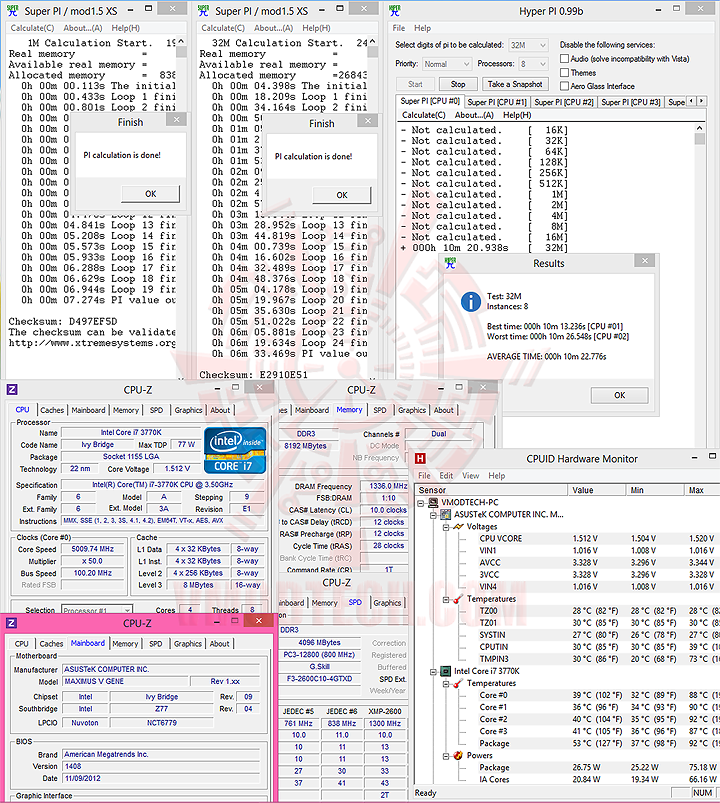Viewport: 720px width, 803px height.
Task: Collapse the Powers tree node
Action: click(446, 756)
